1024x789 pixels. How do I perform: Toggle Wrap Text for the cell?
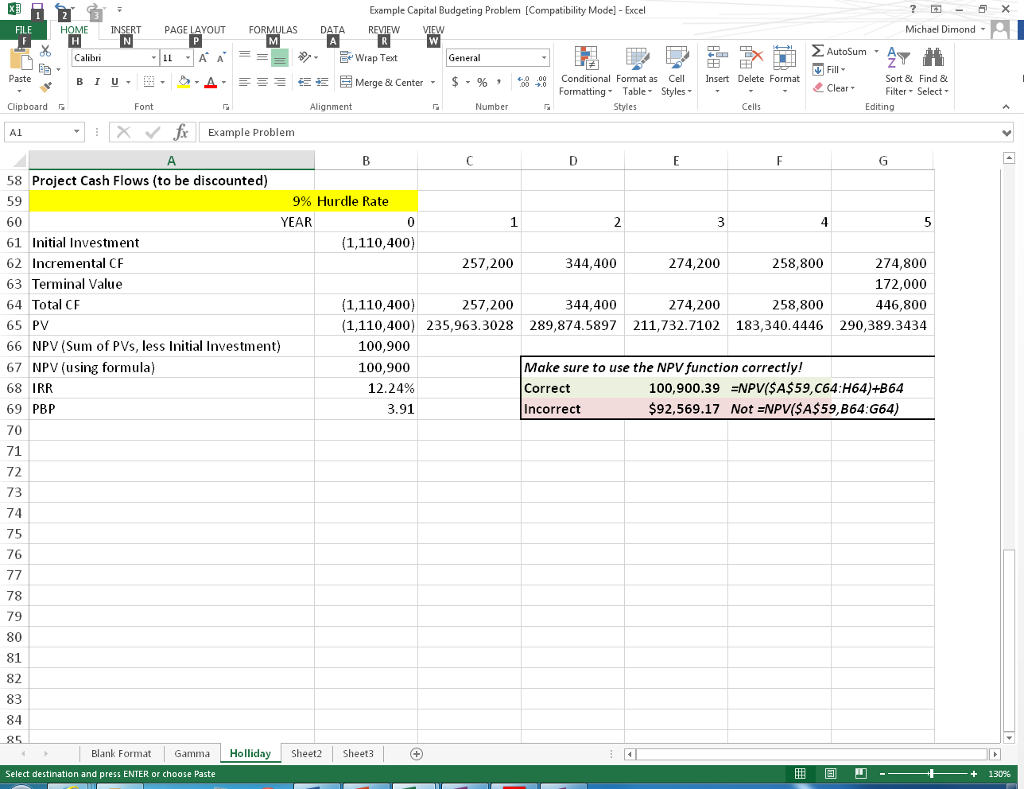370,58
